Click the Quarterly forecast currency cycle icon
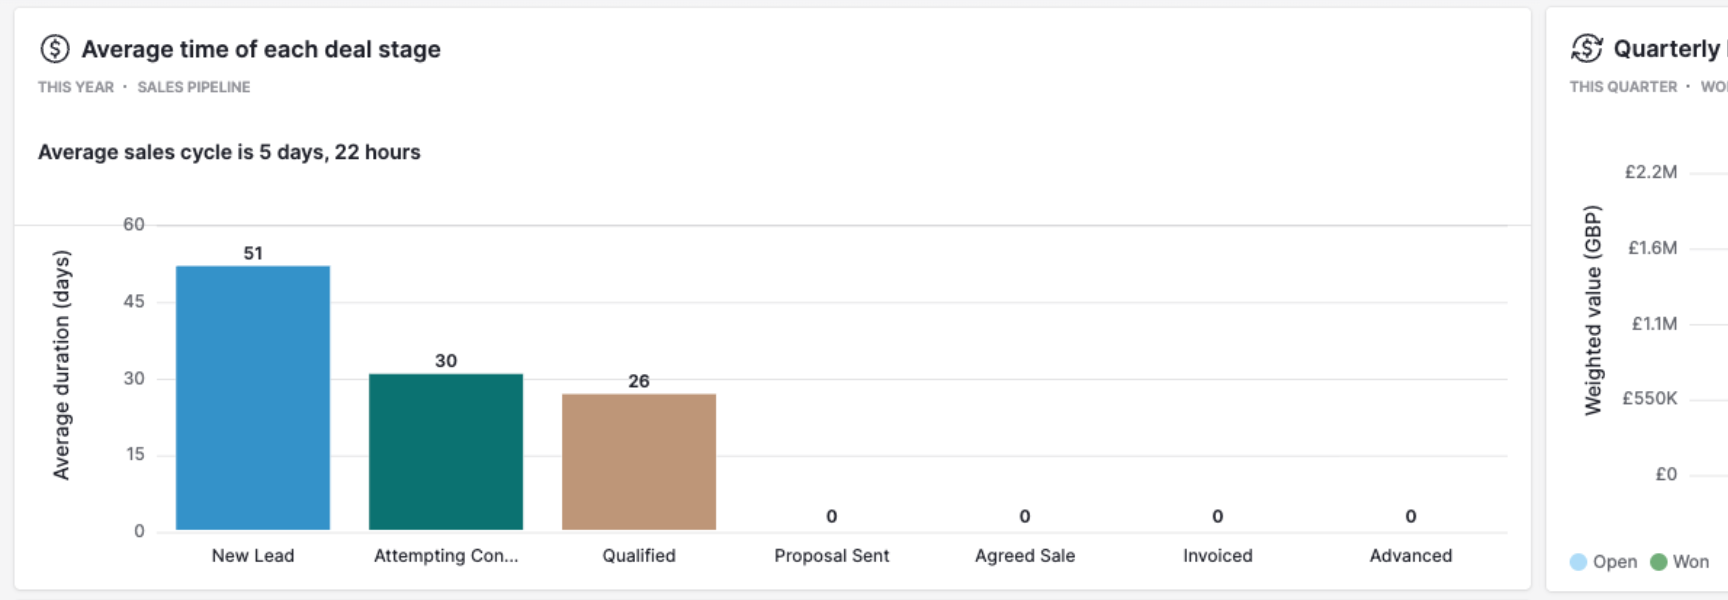Screen dimensions: 1728x600 (x=1587, y=48)
